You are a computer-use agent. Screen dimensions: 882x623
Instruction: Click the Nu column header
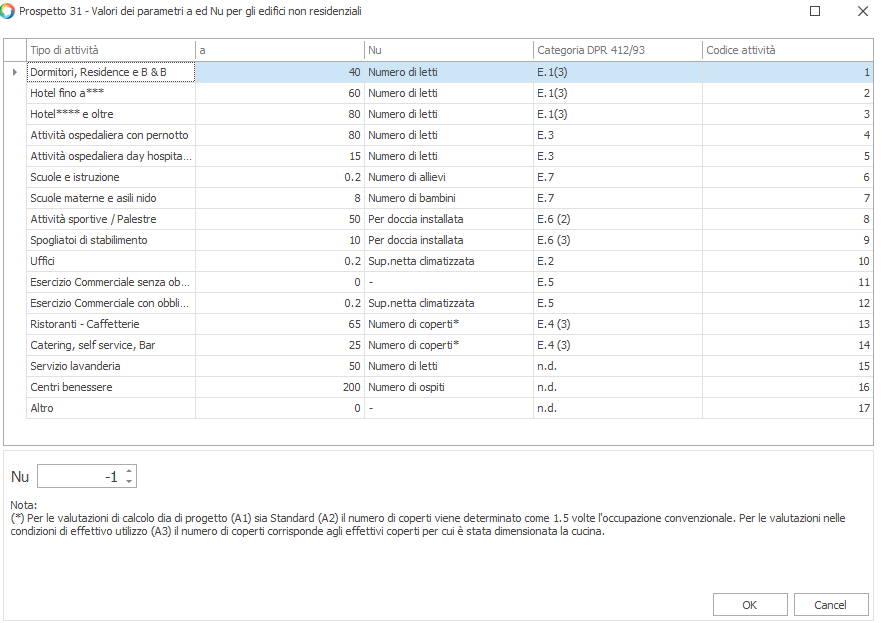pyautogui.click(x=448, y=50)
